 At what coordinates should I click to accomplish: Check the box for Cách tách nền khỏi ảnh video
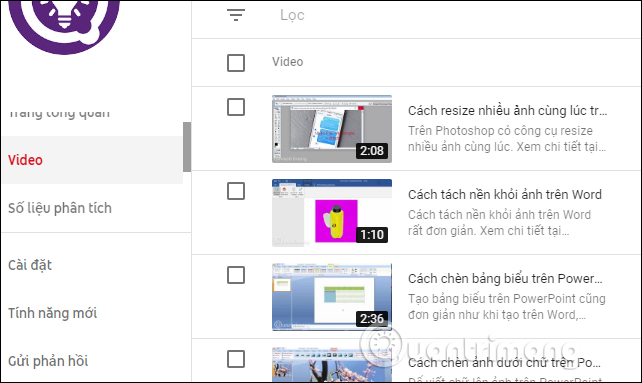236,191
